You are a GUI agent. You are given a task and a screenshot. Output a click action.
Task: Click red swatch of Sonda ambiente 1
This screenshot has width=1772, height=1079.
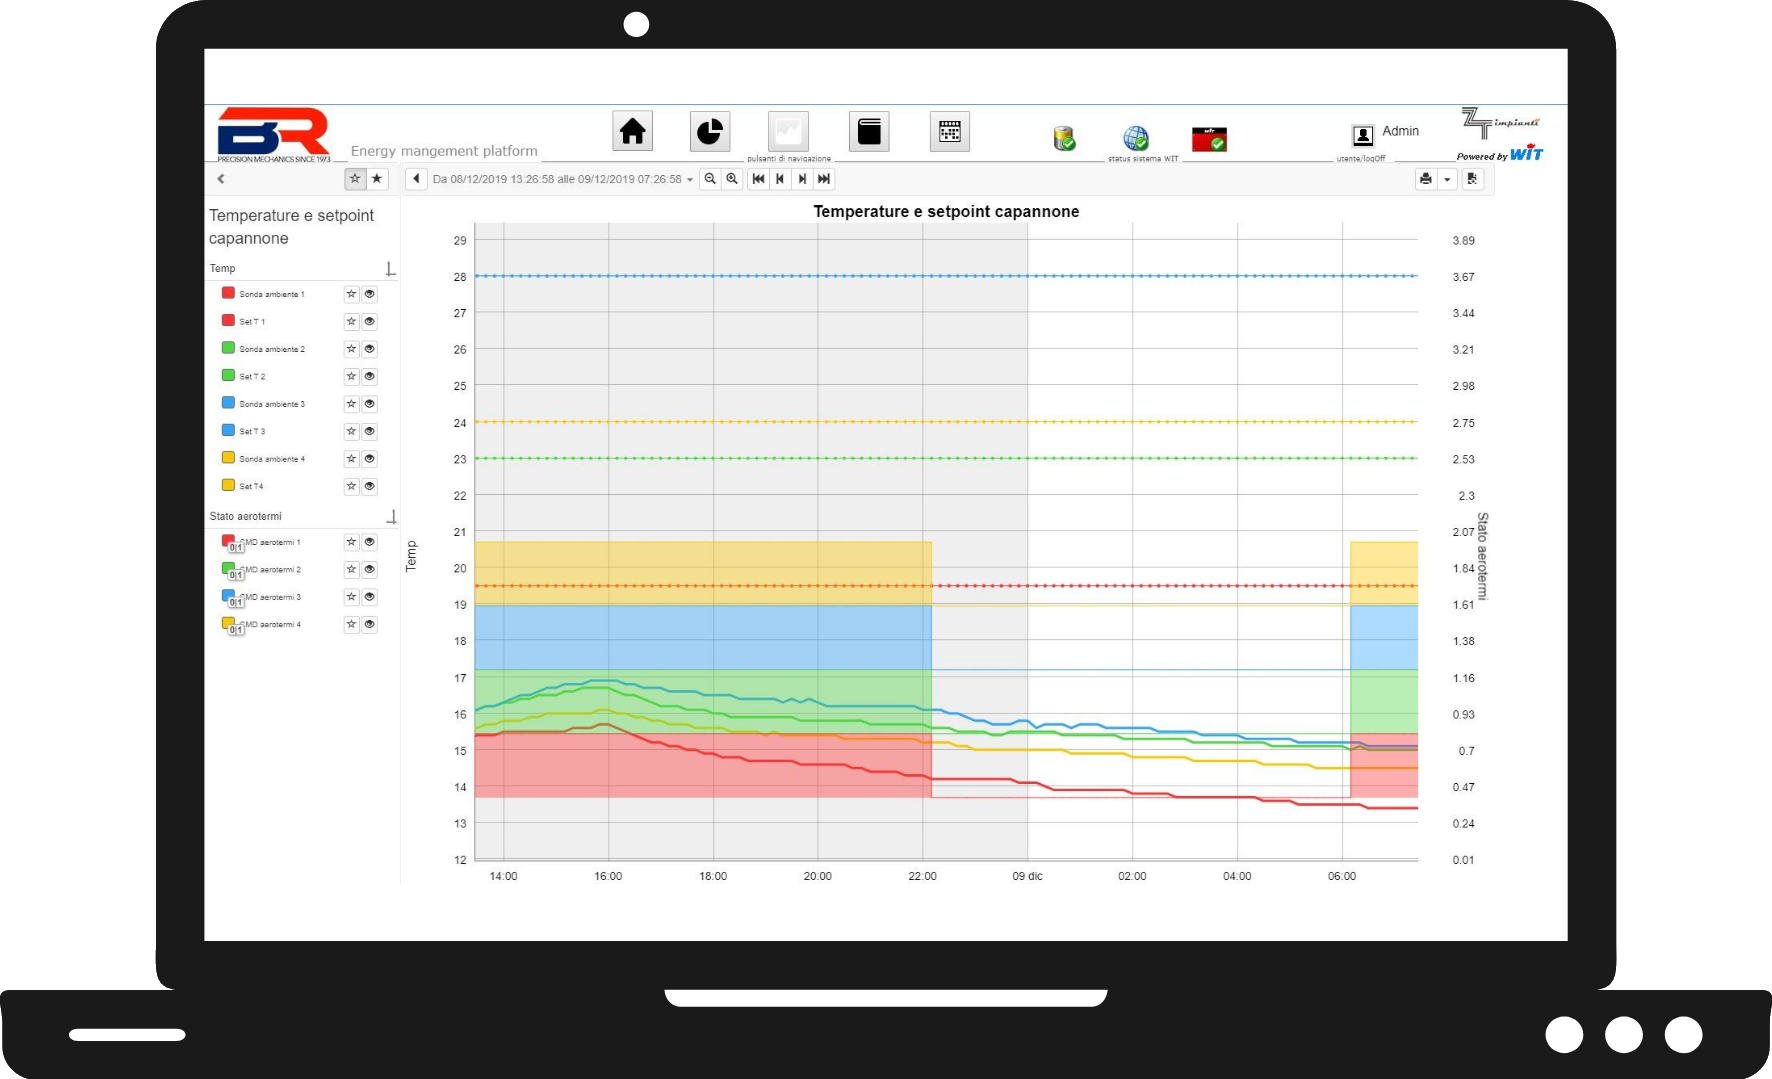[228, 293]
